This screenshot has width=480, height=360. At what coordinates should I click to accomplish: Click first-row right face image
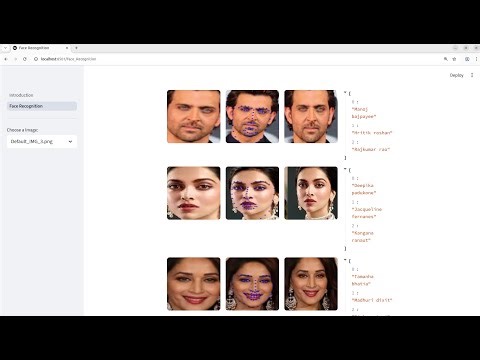[x=311, y=116]
